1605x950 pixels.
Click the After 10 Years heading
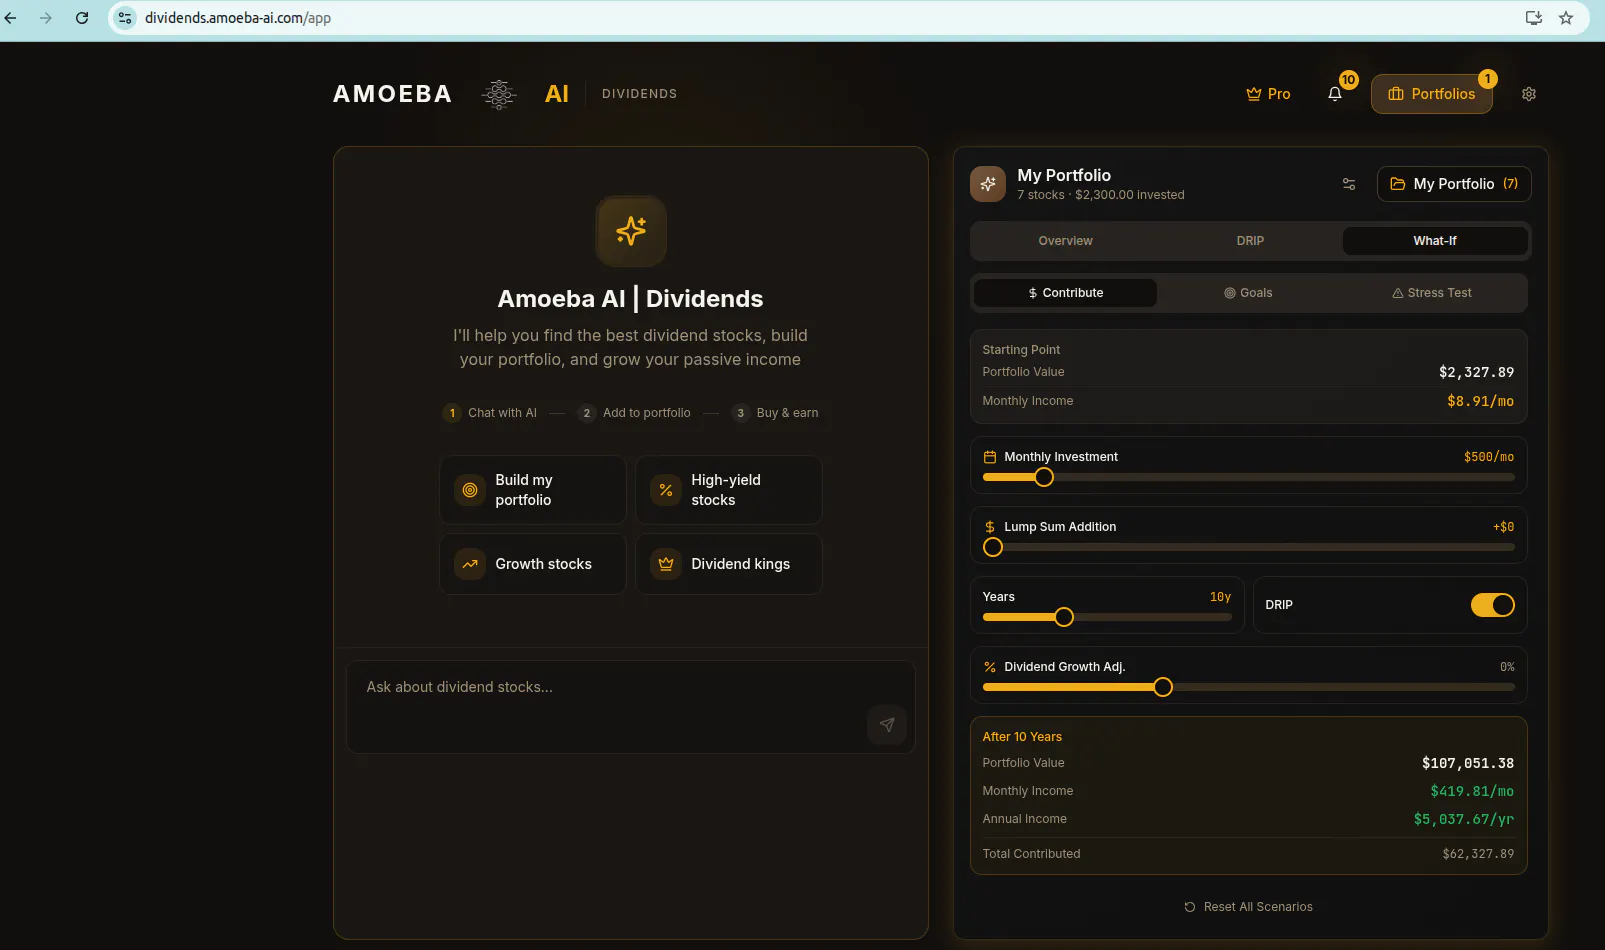point(1022,737)
